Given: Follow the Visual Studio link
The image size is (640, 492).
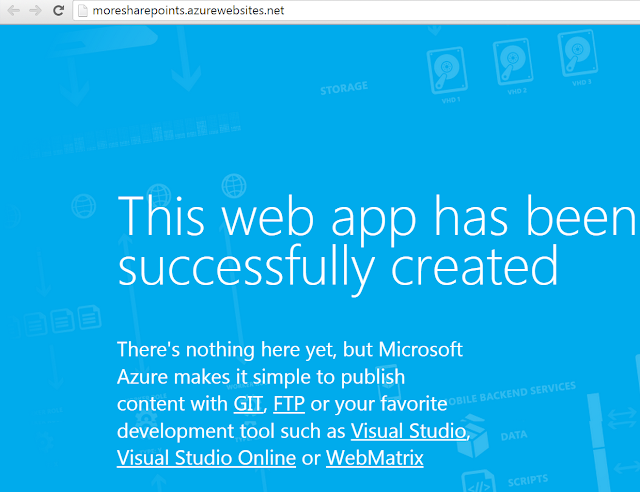Looking at the screenshot, I should [409, 431].
